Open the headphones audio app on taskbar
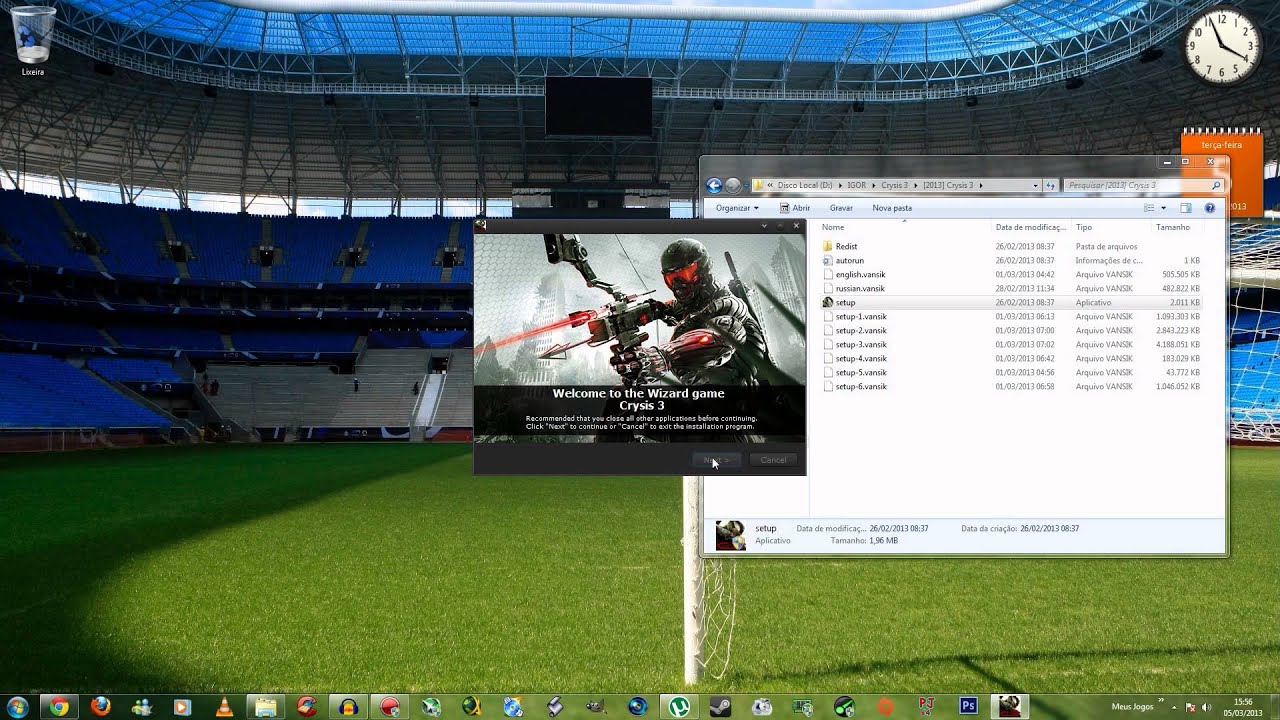The width and height of the screenshot is (1280, 720). pos(348,707)
